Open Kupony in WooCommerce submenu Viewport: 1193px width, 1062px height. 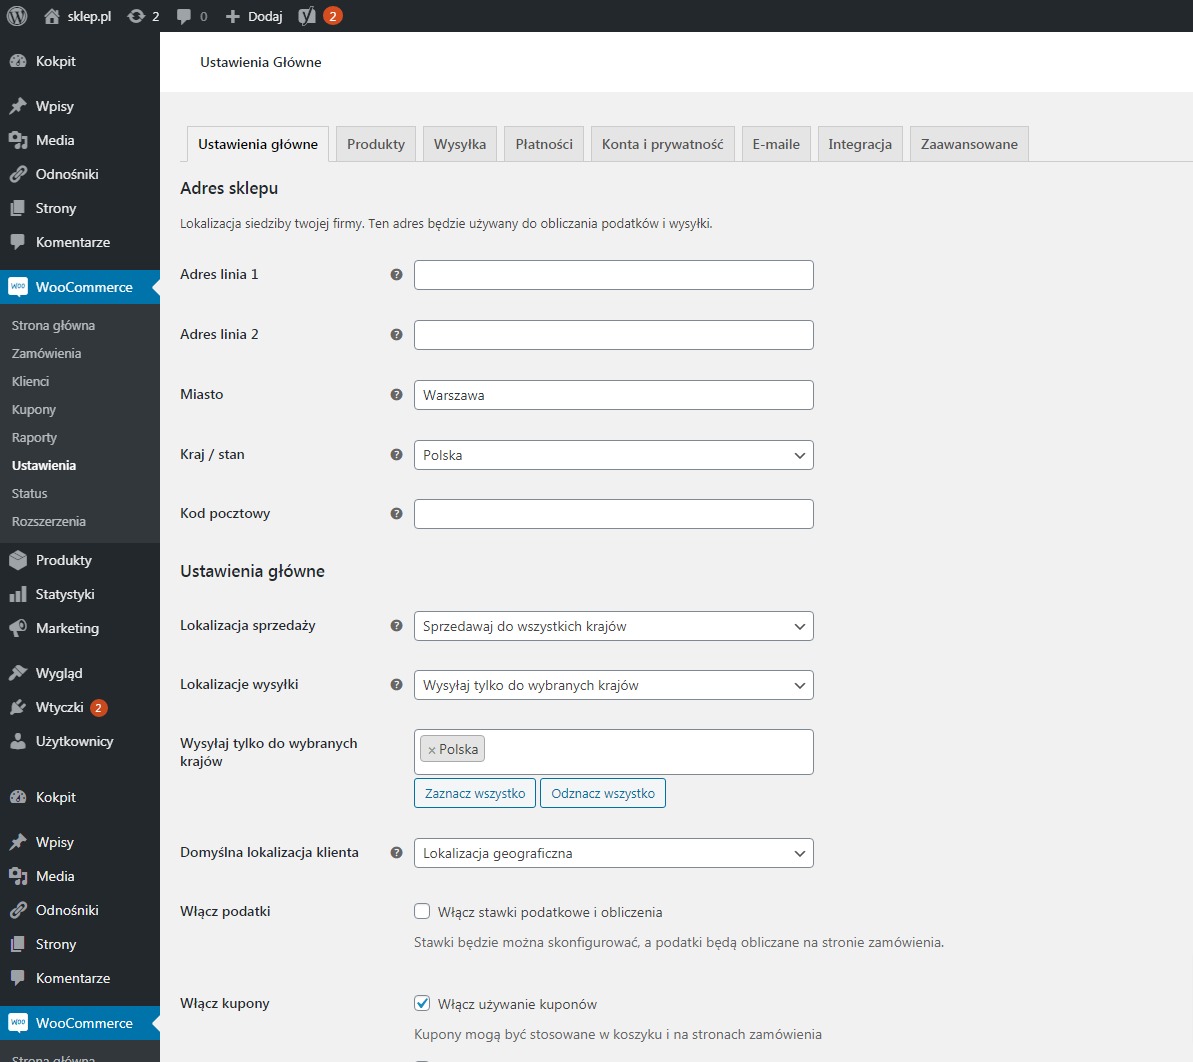(33, 409)
